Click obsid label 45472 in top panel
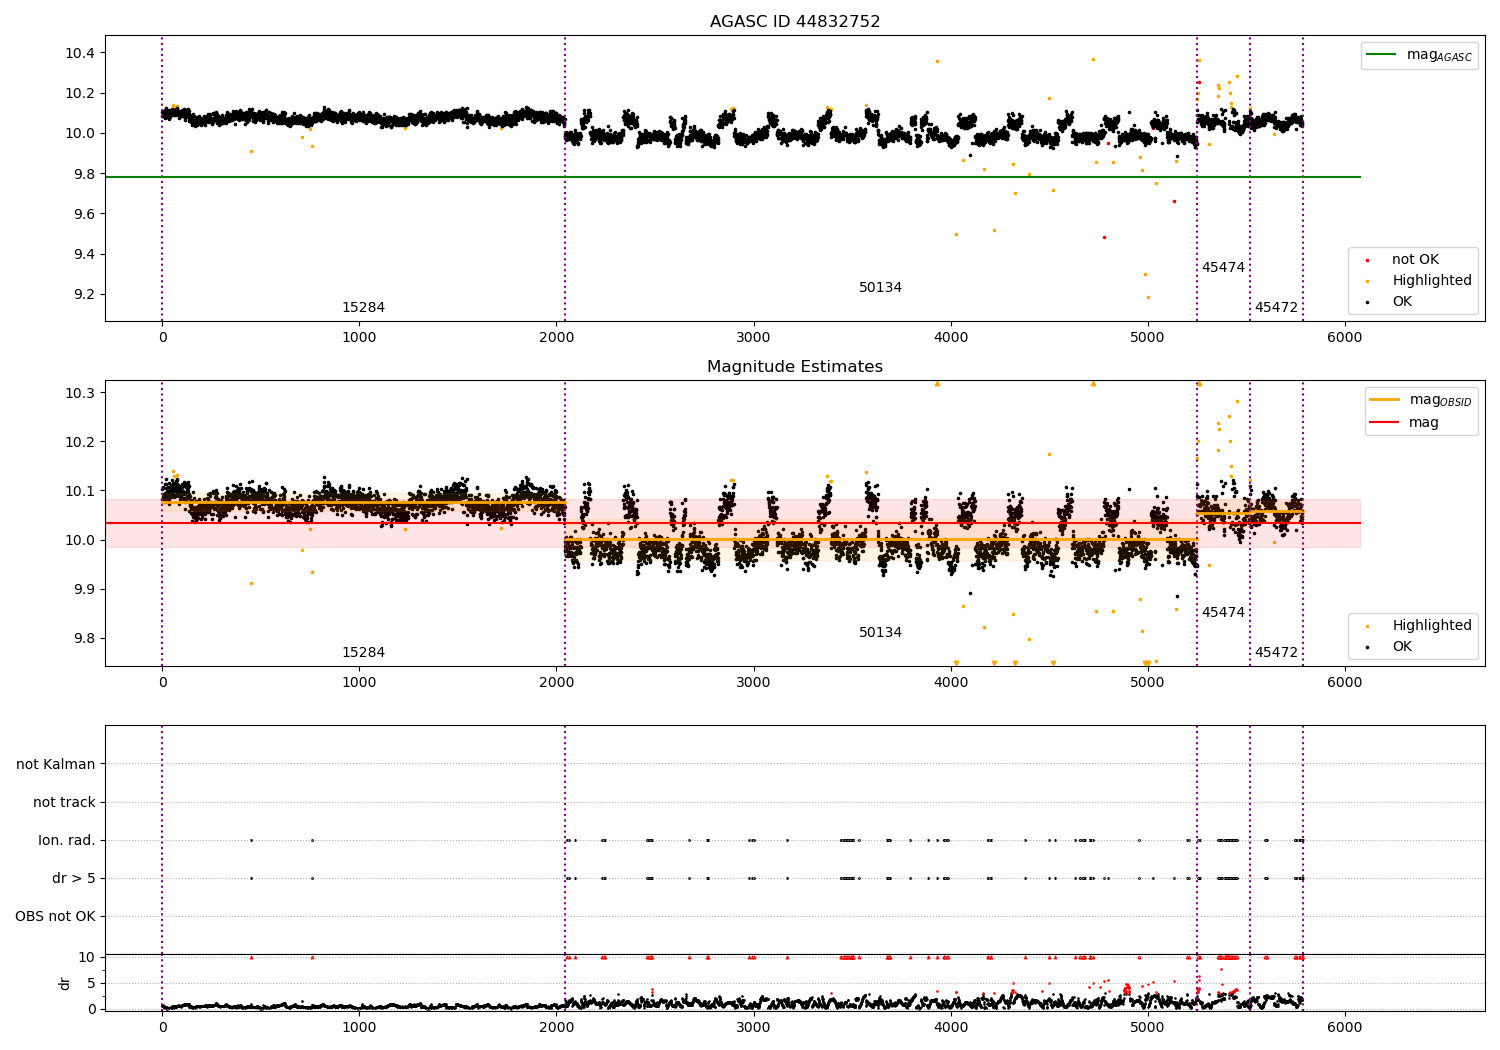 click(1276, 308)
